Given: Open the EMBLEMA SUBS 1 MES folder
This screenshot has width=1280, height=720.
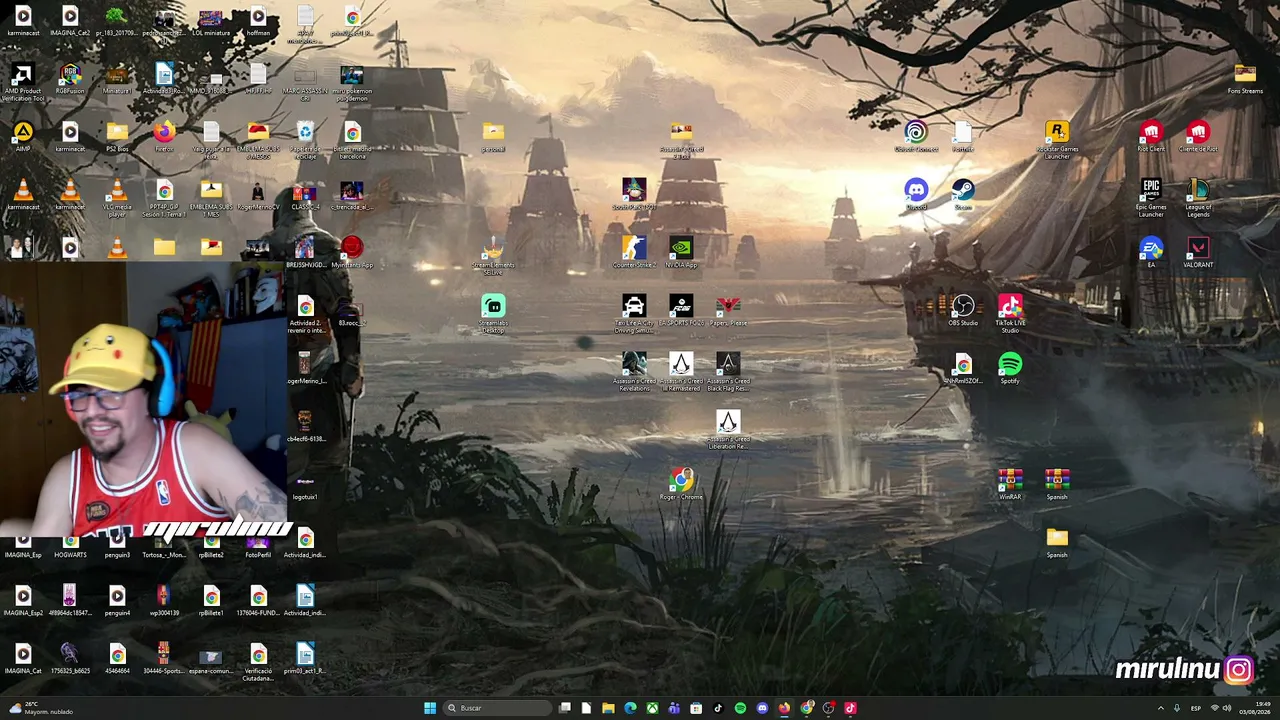Looking at the screenshot, I should coord(211,199).
